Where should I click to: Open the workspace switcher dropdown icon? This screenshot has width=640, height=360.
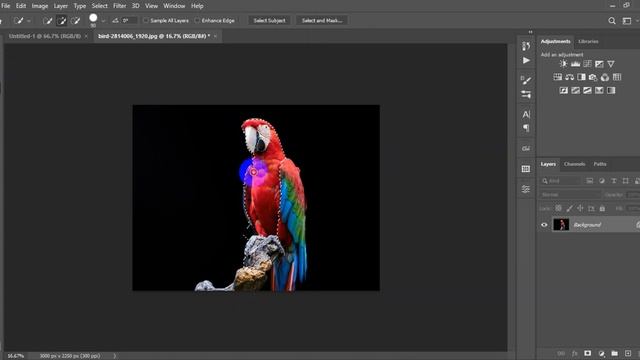click(x=627, y=21)
